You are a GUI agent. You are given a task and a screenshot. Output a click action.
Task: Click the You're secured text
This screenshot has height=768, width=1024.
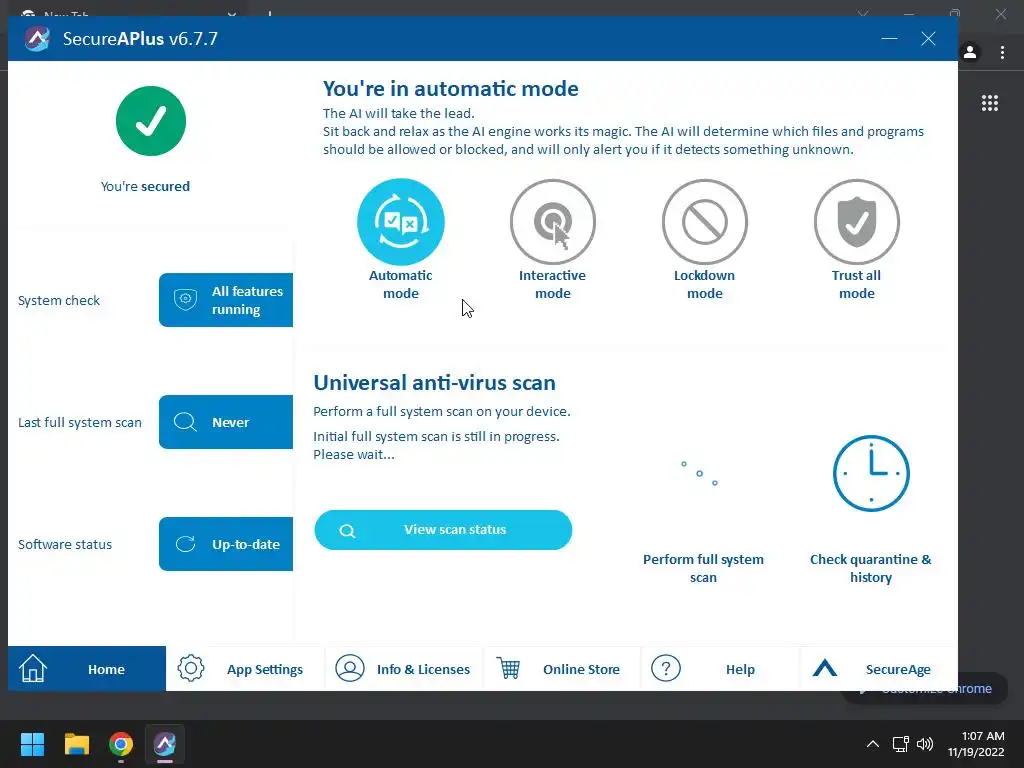pos(145,186)
